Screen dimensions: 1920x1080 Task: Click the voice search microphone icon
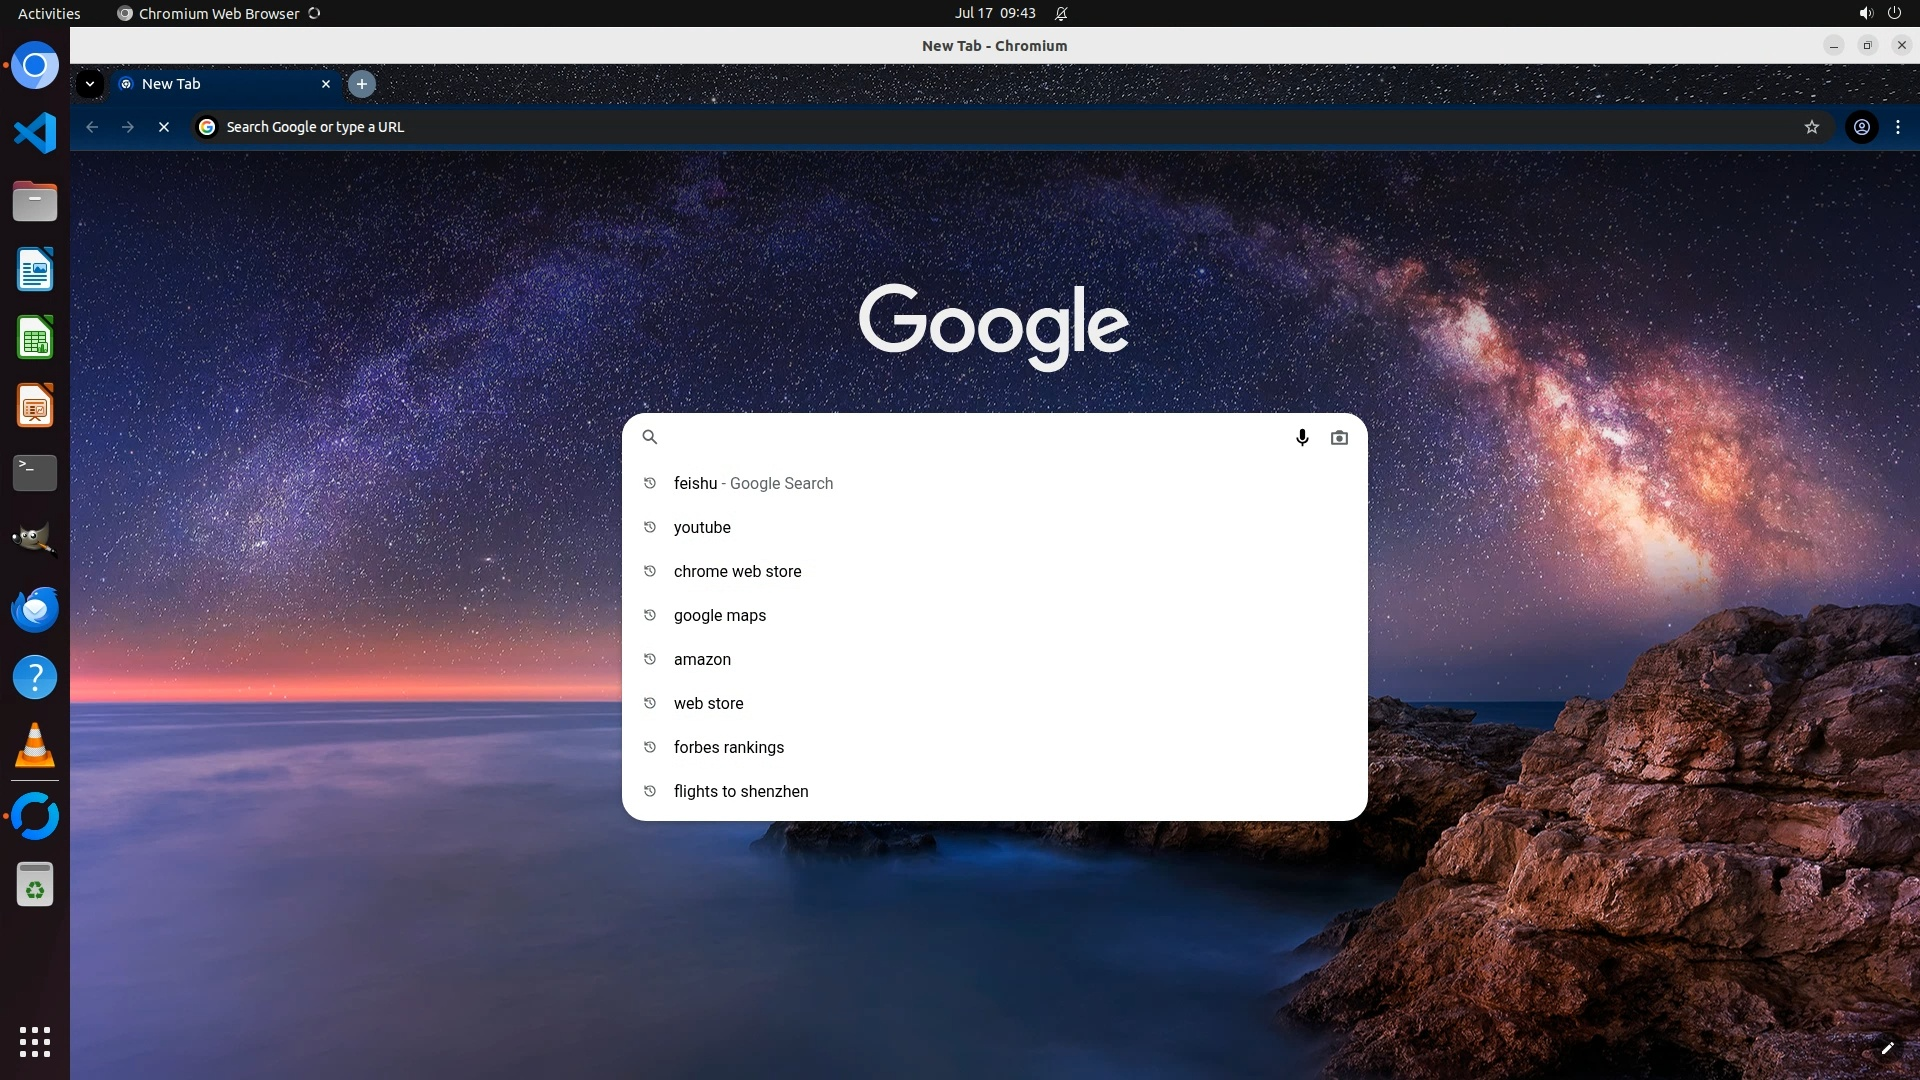pyautogui.click(x=1302, y=437)
